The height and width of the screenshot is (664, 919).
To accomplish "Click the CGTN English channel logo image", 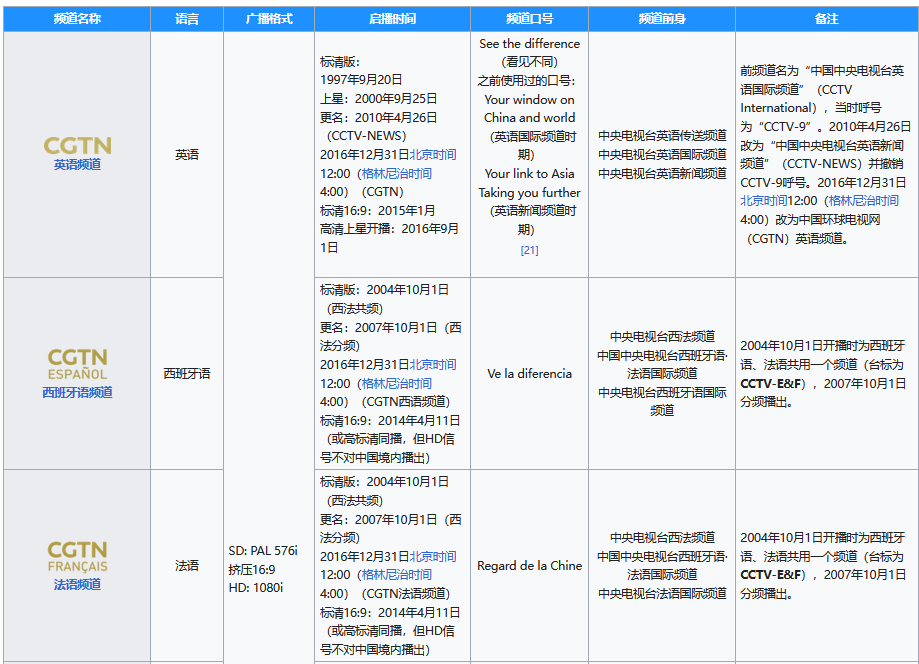I will click(77, 145).
